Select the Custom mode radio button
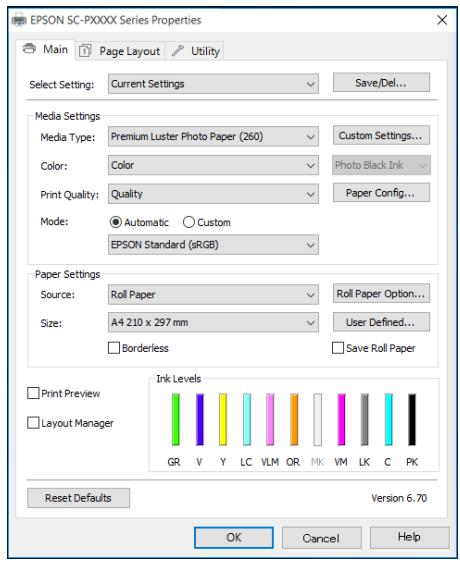 (x=189, y=222)
